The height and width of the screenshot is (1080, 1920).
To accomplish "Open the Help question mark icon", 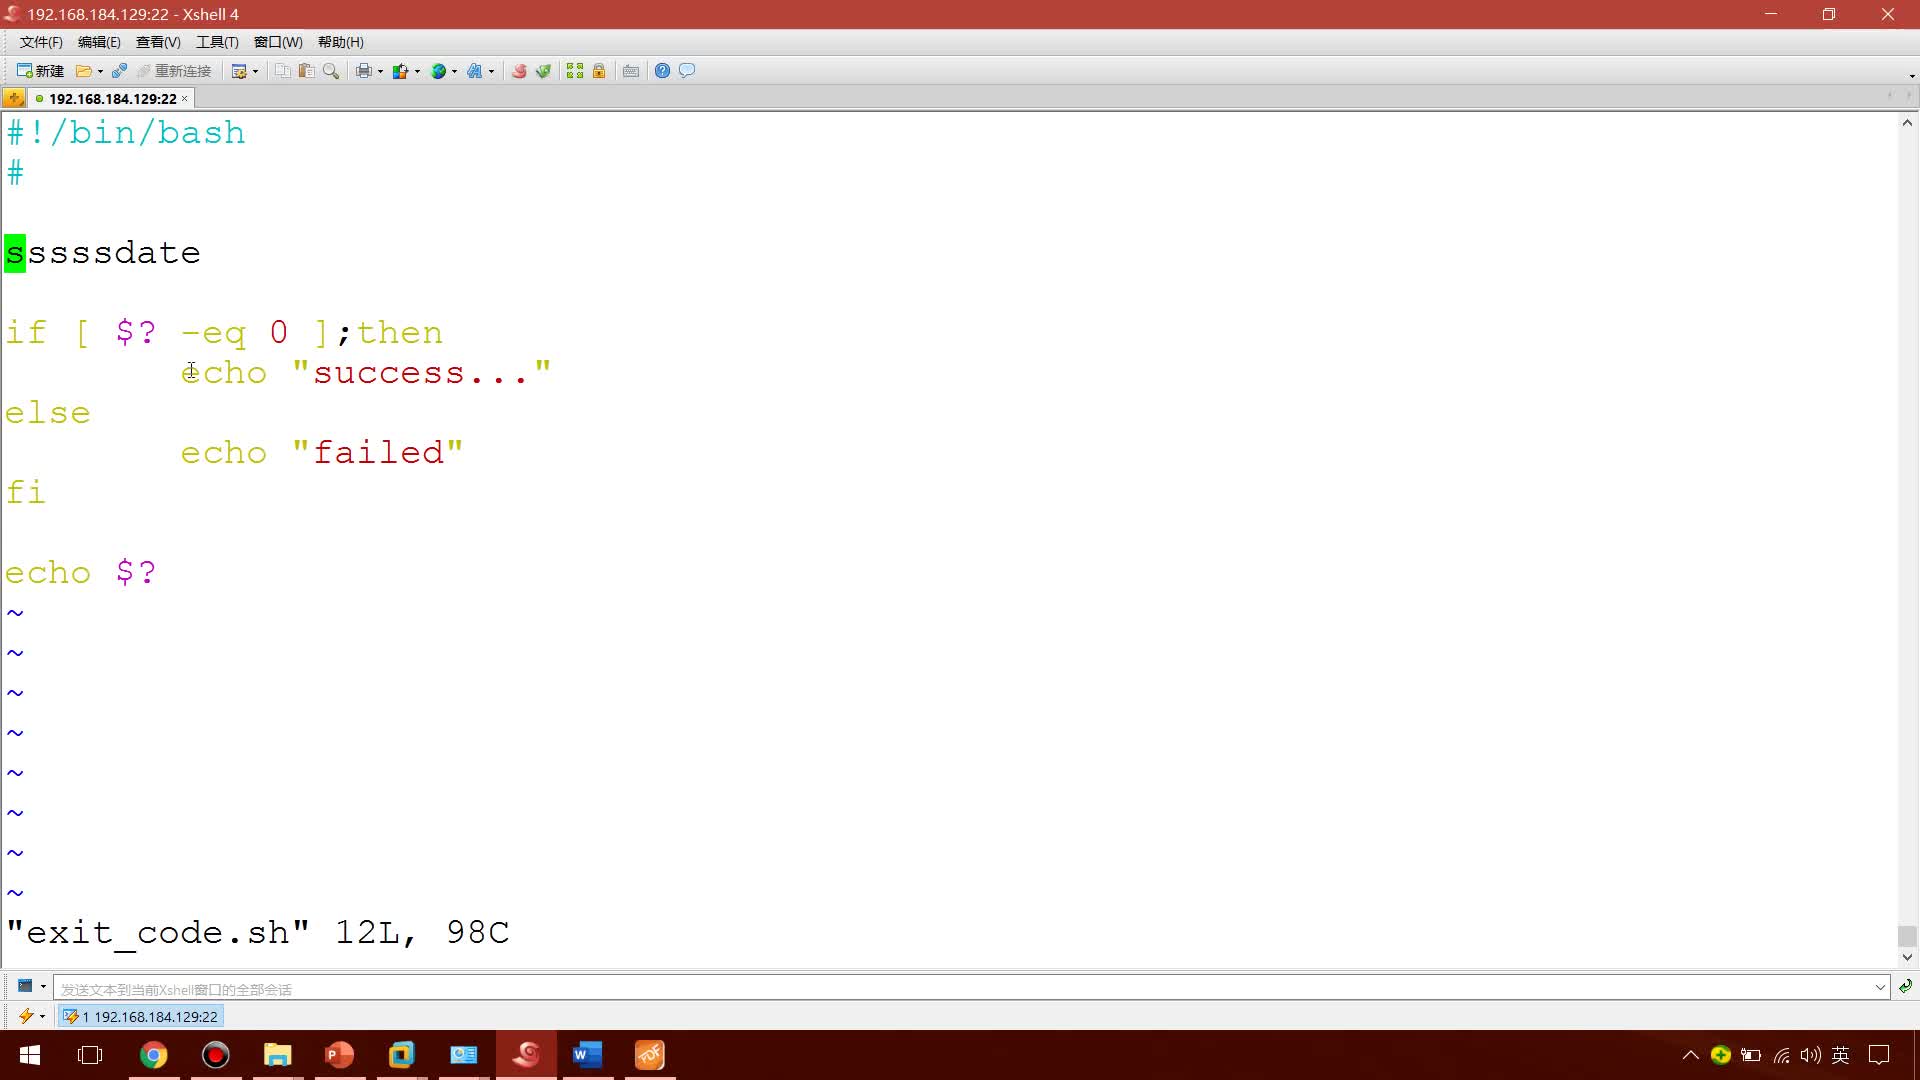I will click(x=662, y=71).
